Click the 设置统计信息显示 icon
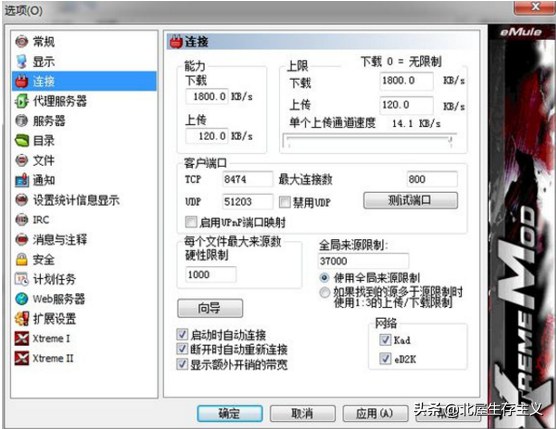 click(22, 200)
